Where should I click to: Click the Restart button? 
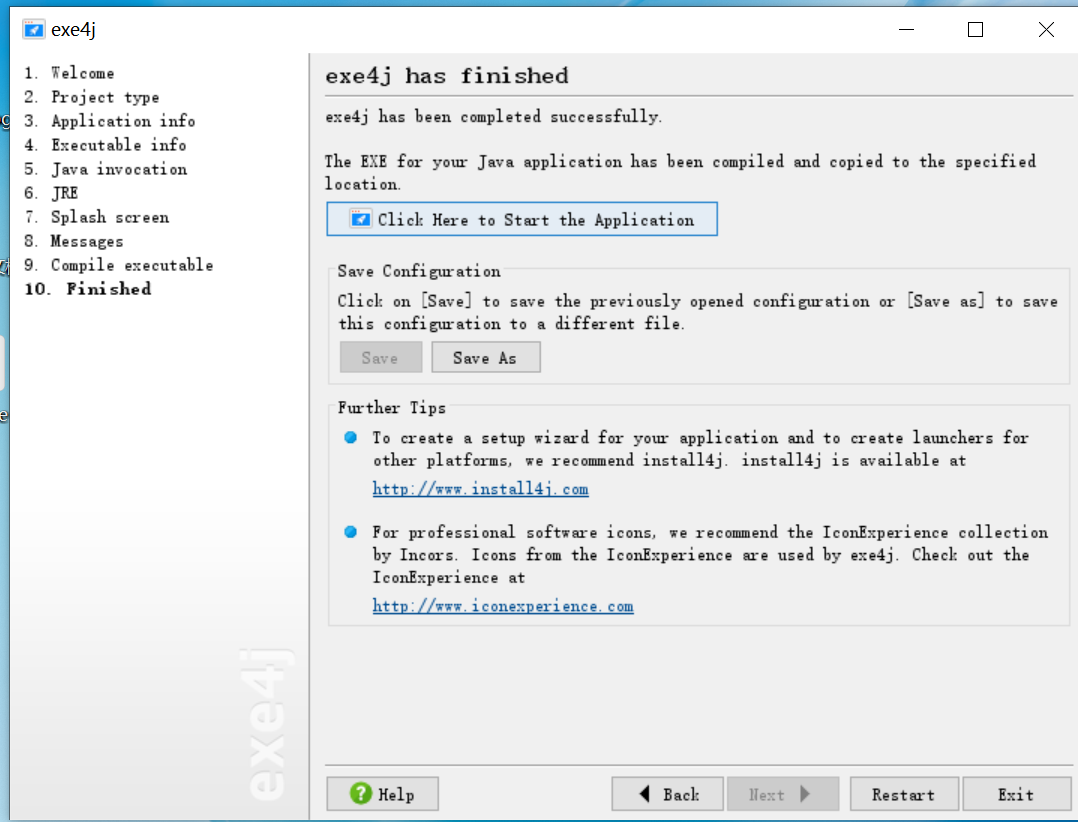904,793
